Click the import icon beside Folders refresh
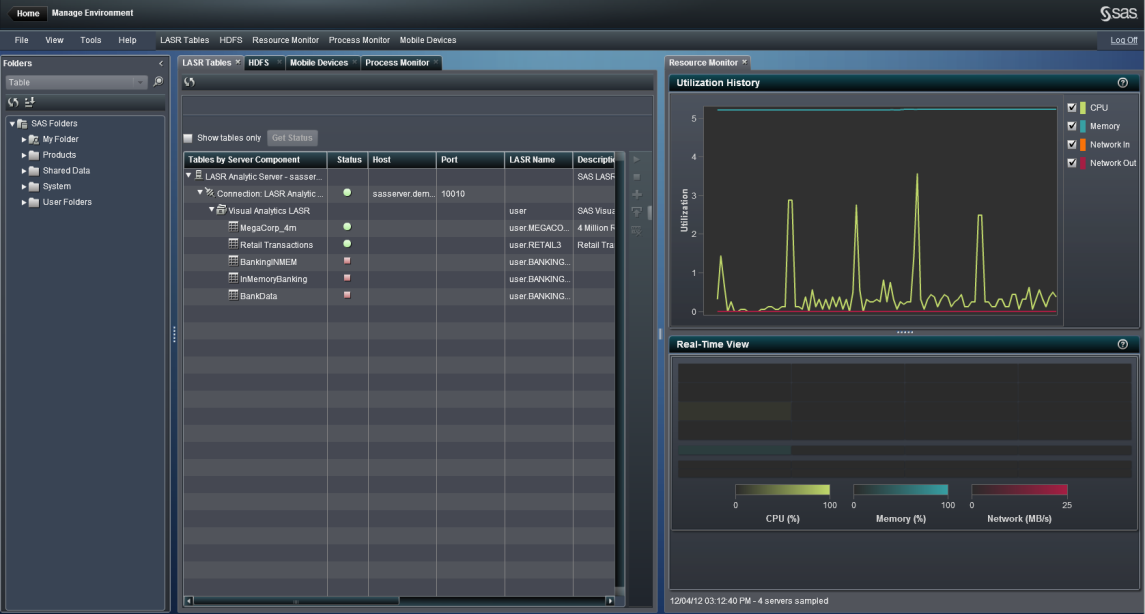Screen dimensions: 1145x614 (29, 102)
